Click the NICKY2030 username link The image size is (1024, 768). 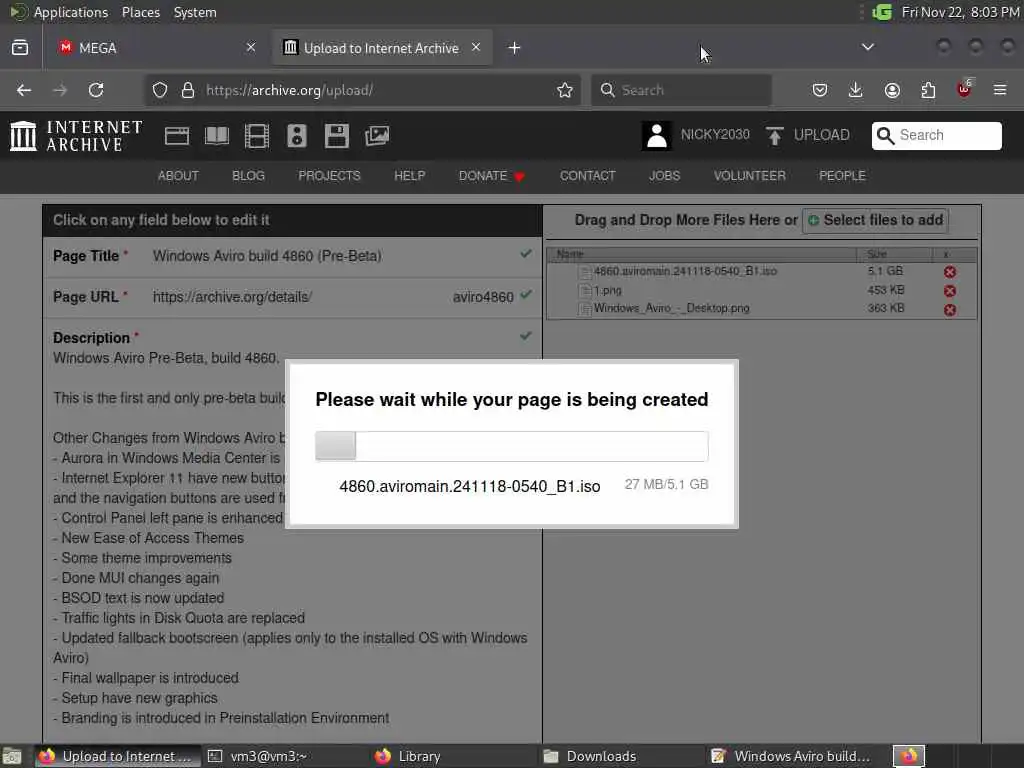click(715, 135)
